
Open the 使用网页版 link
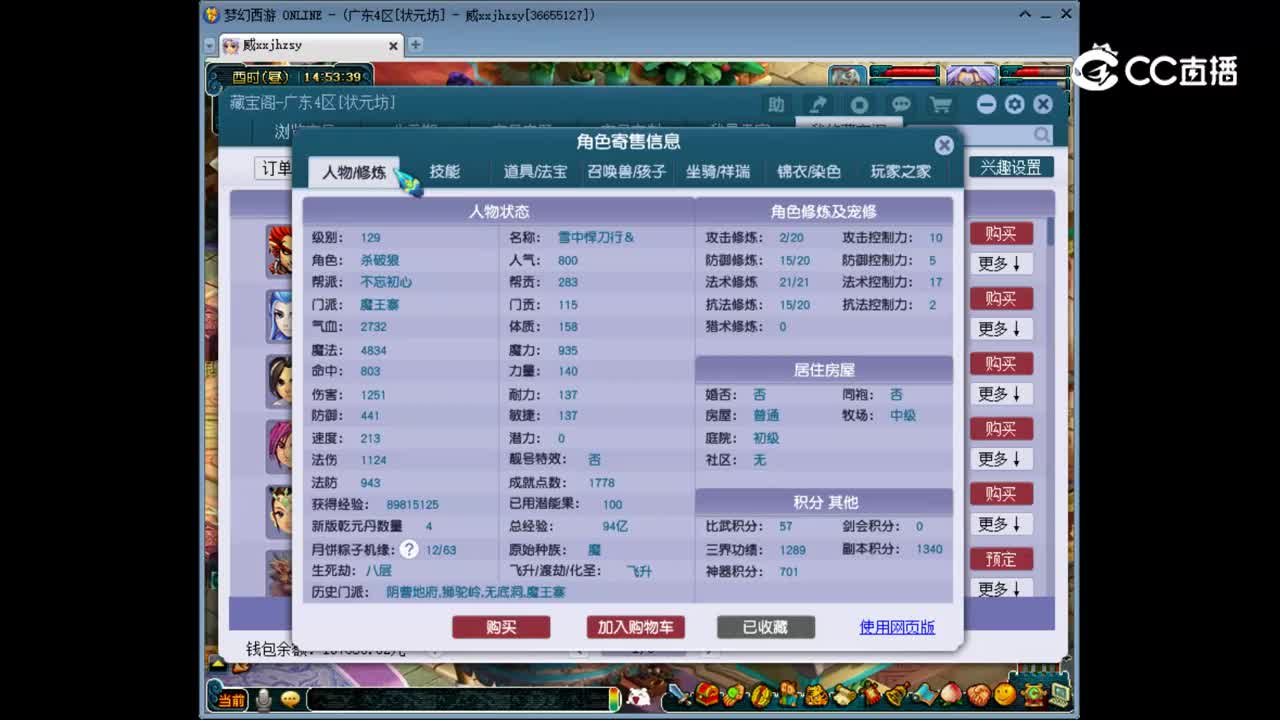pyautogui.click(x=897, y=627)
